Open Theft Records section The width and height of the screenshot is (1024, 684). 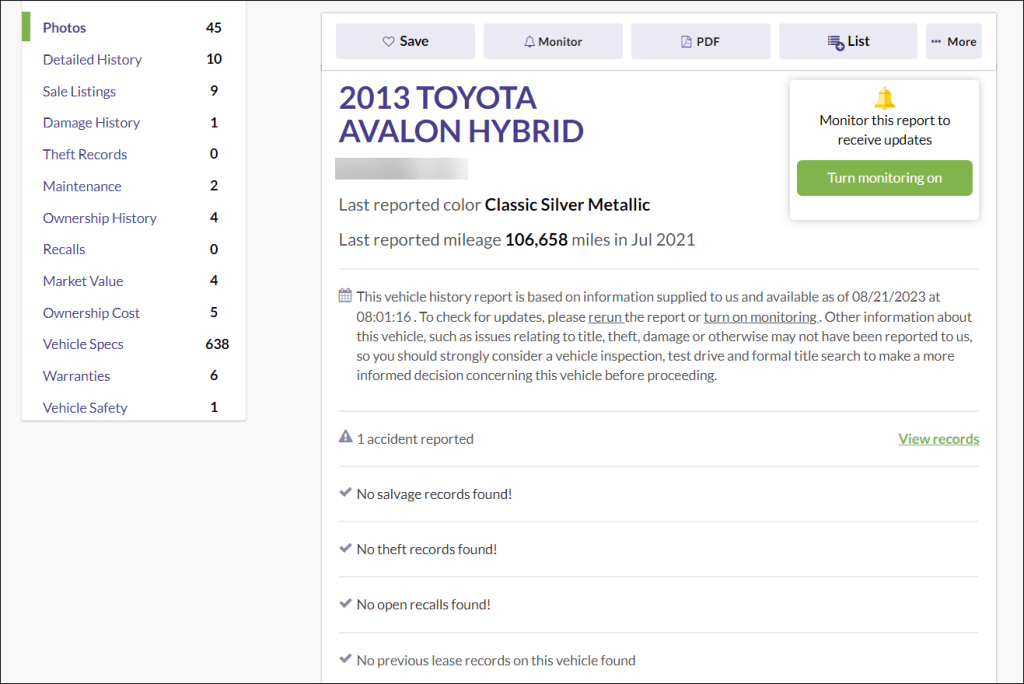point(85,154)
